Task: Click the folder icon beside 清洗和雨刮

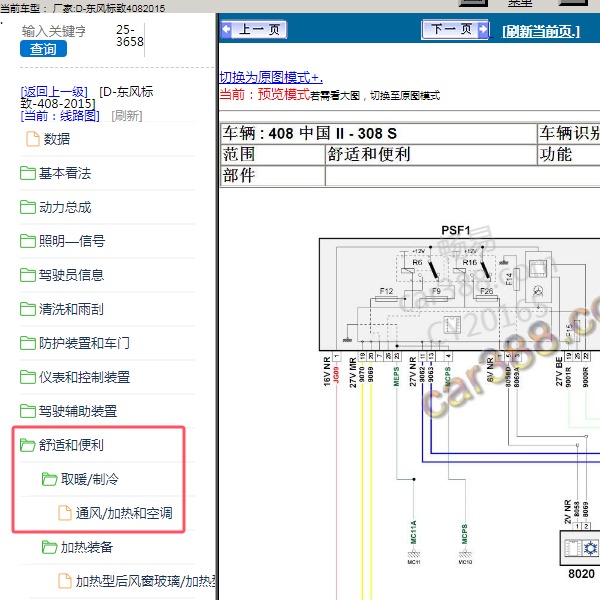Action: [28, 309]
